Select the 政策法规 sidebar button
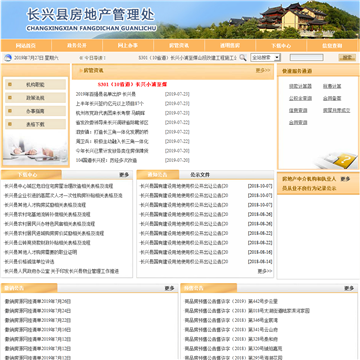 pyautogui.click(x=35, y=98)
